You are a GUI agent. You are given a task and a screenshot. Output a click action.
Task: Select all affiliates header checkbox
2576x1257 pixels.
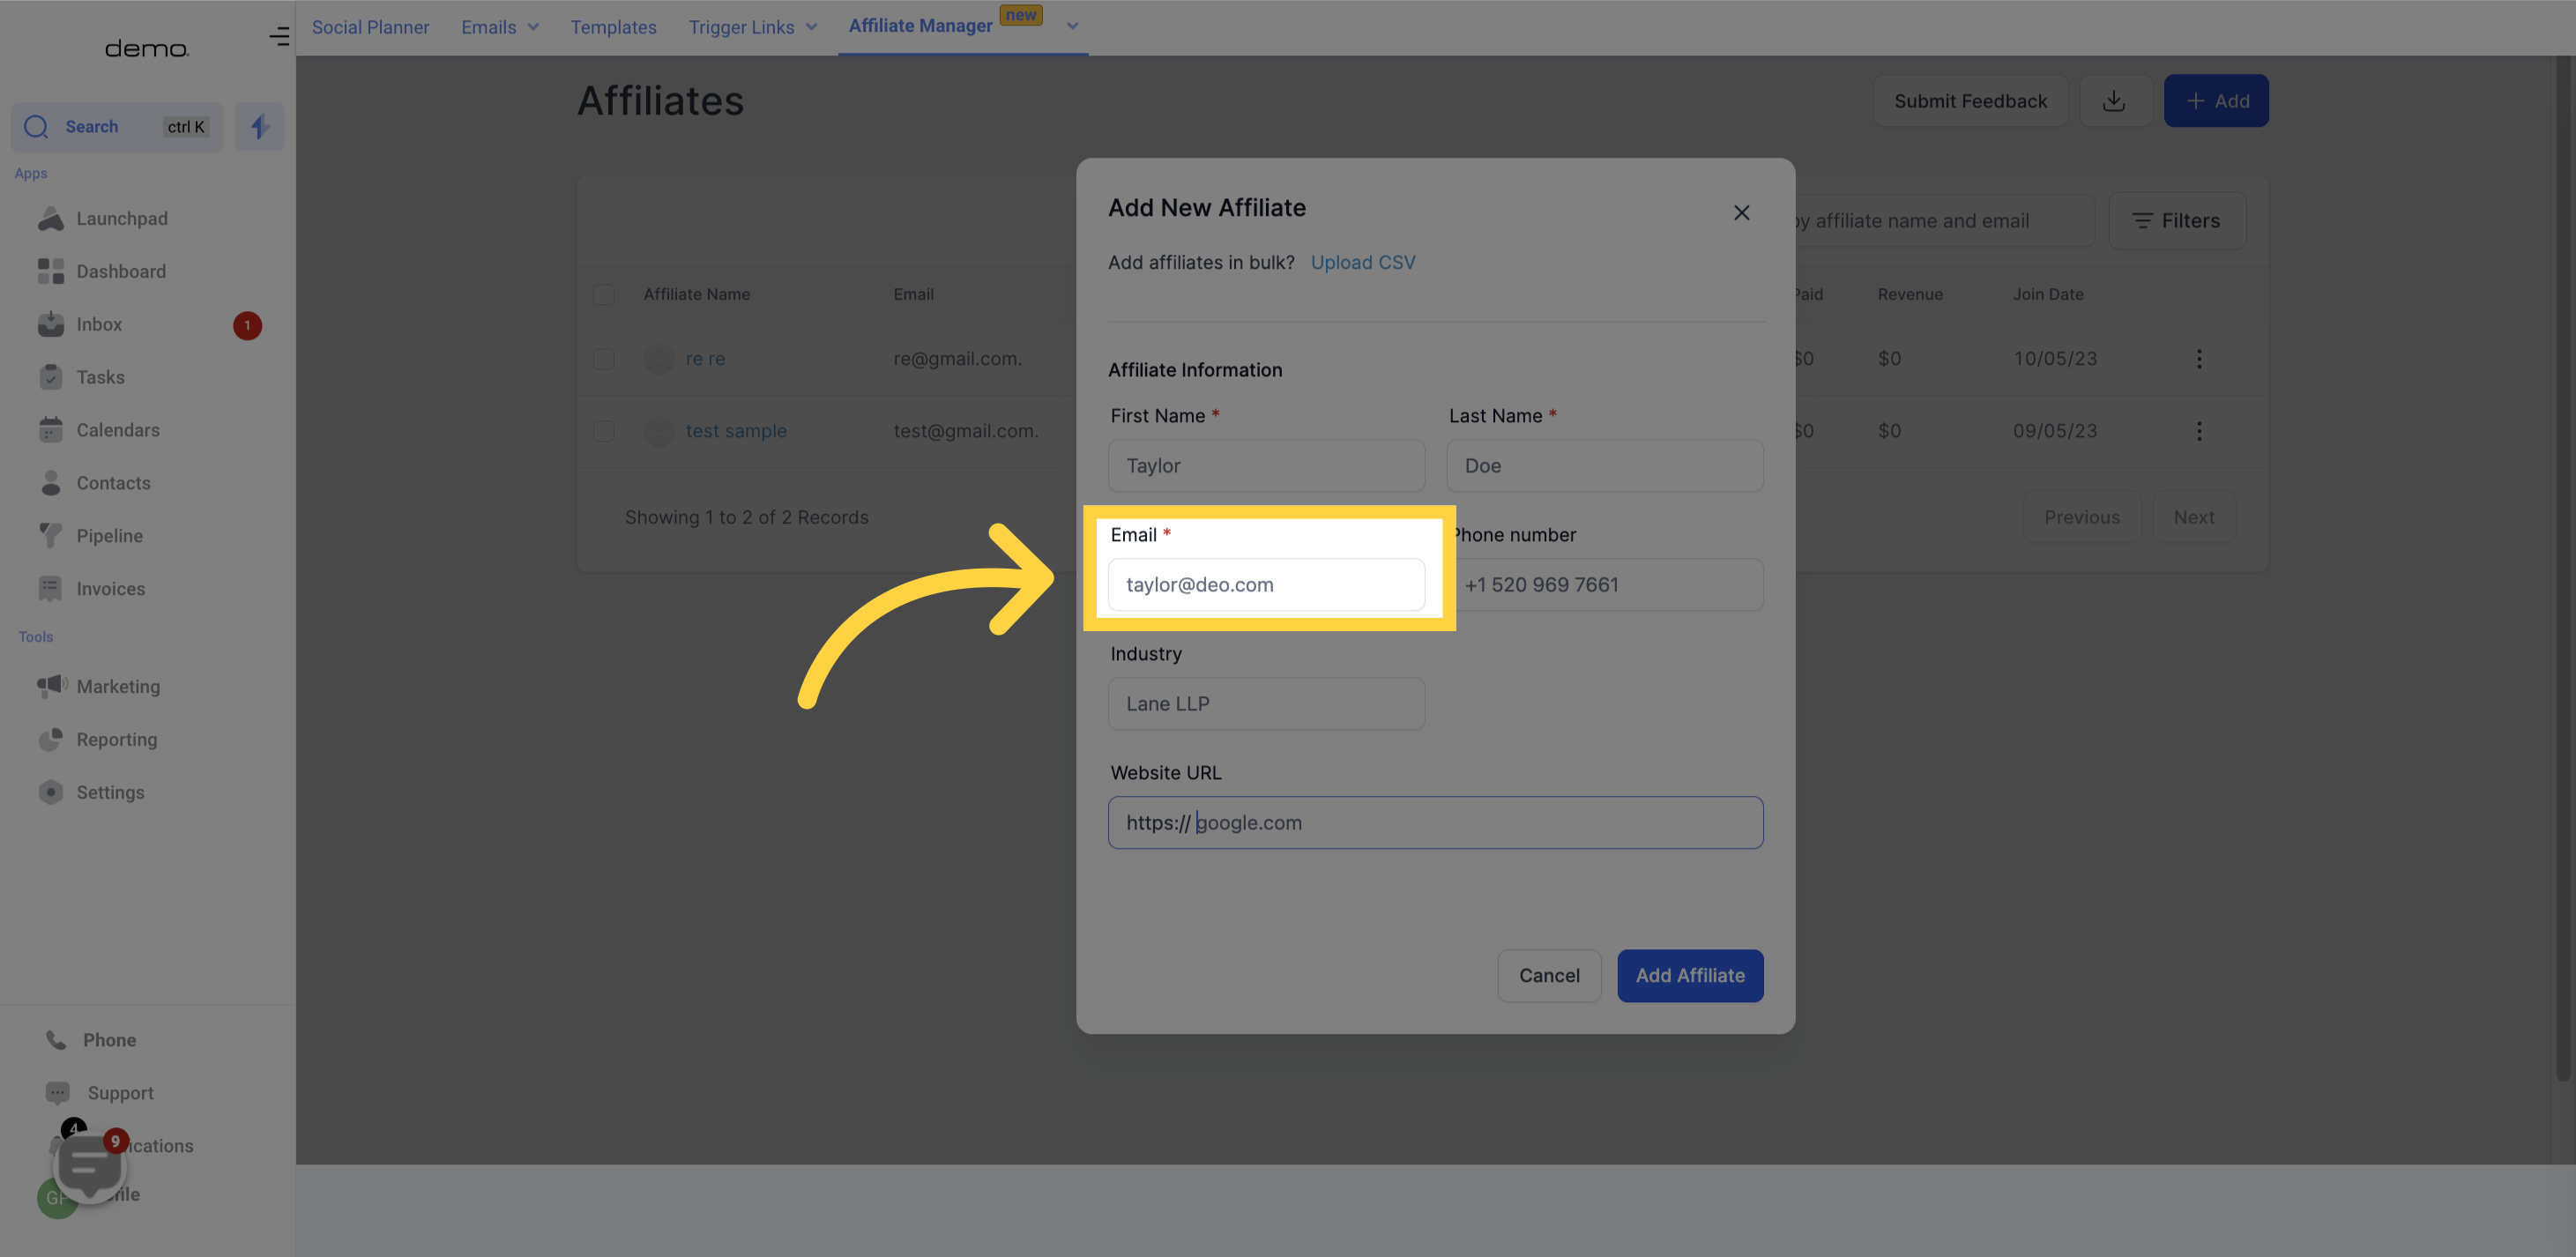pyautogui.click(x=603, y=294)
